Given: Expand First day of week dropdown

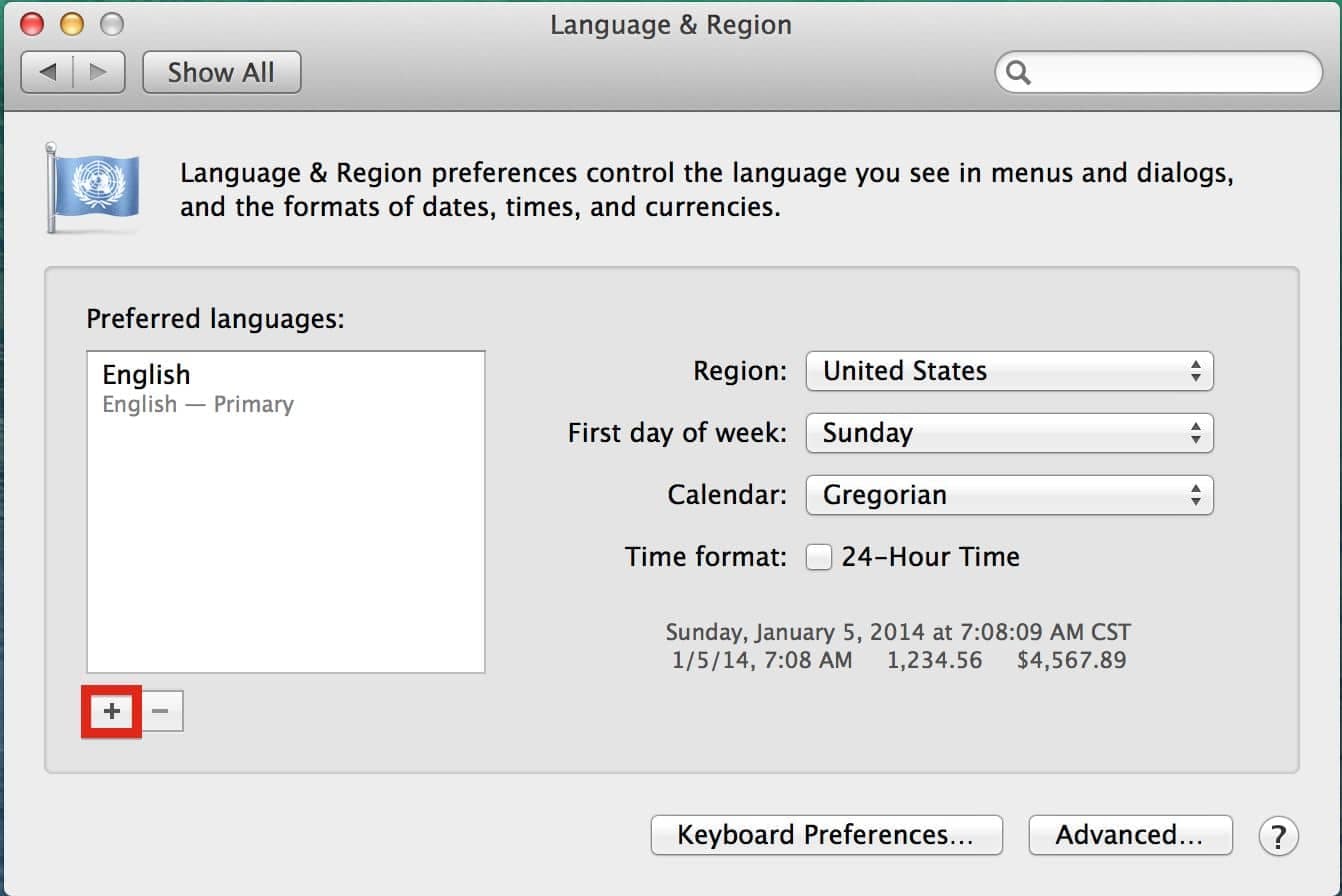Looking at the screenshot, I should [x=1008, y=433].
